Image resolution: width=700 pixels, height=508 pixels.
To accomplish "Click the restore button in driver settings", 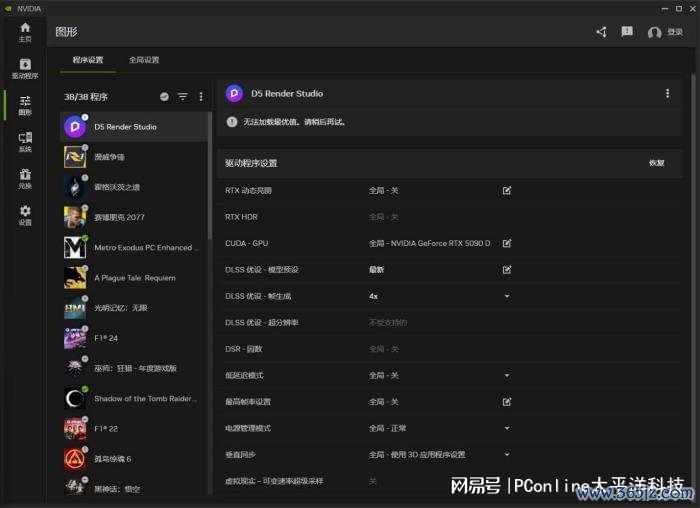I will [x=656, y=163].
